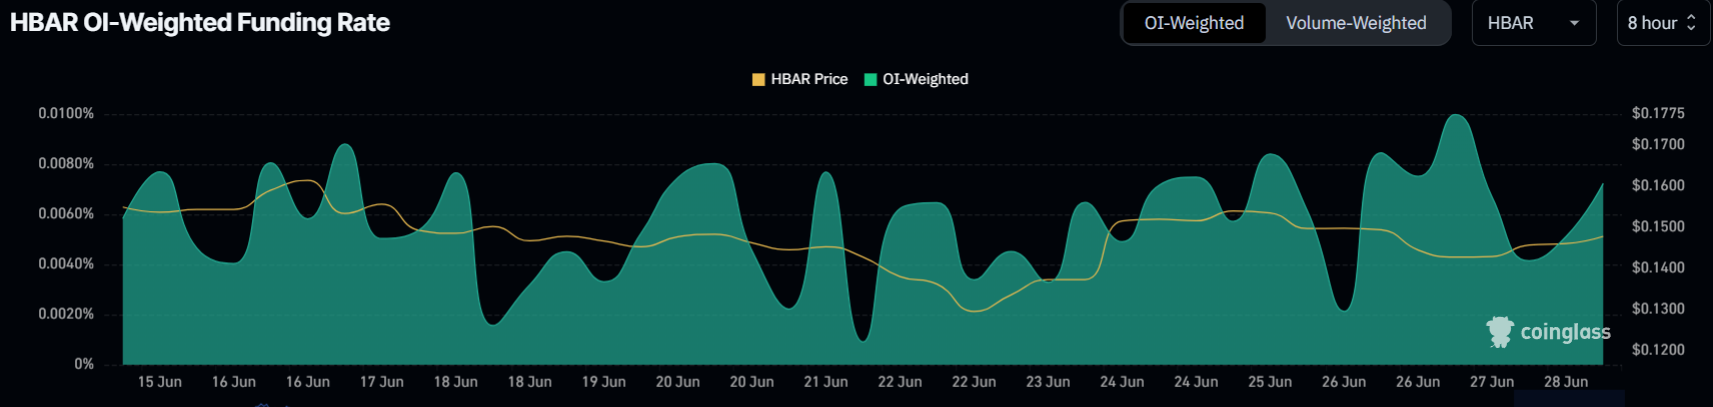Viewport: 1713px width, 407px height.
Task: Click the $0.1500 price axis label
Action: pos(1658,226)
